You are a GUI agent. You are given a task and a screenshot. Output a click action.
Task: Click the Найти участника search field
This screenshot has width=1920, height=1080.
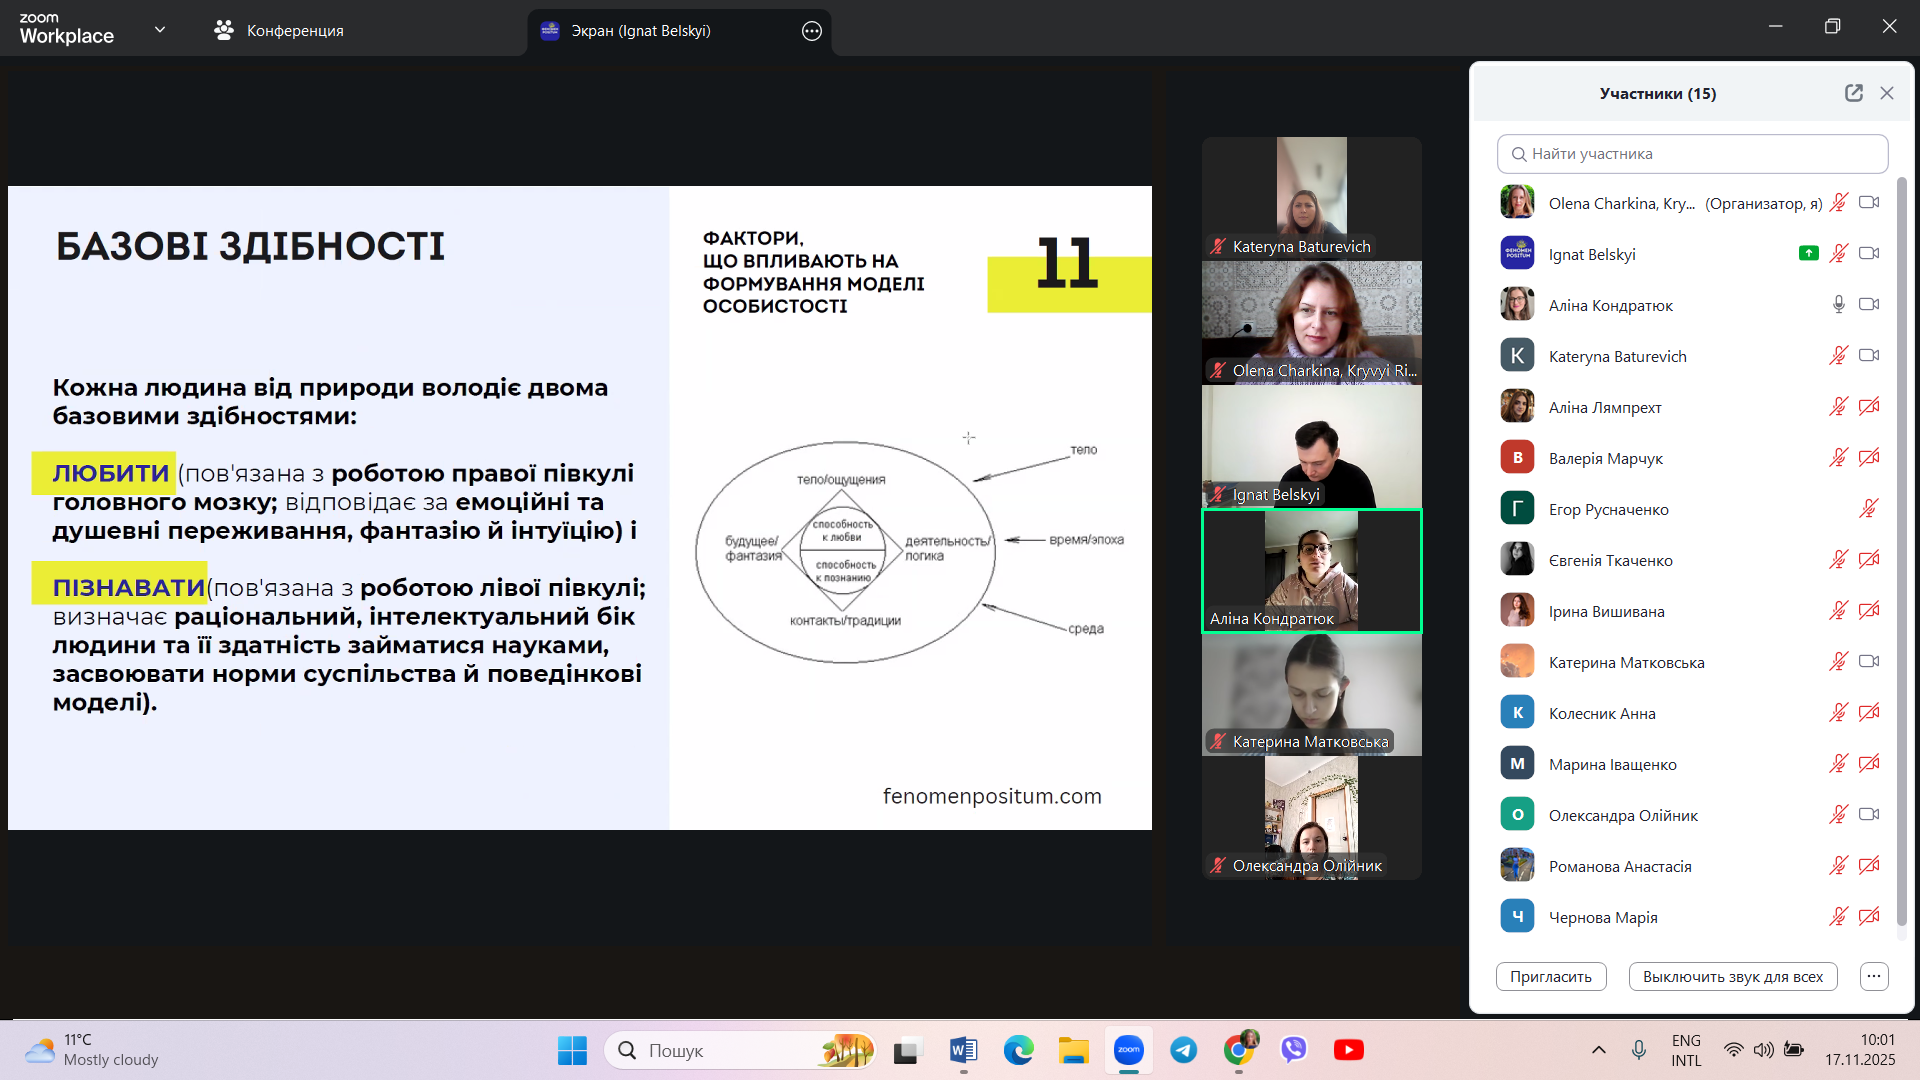point(1692,154)
